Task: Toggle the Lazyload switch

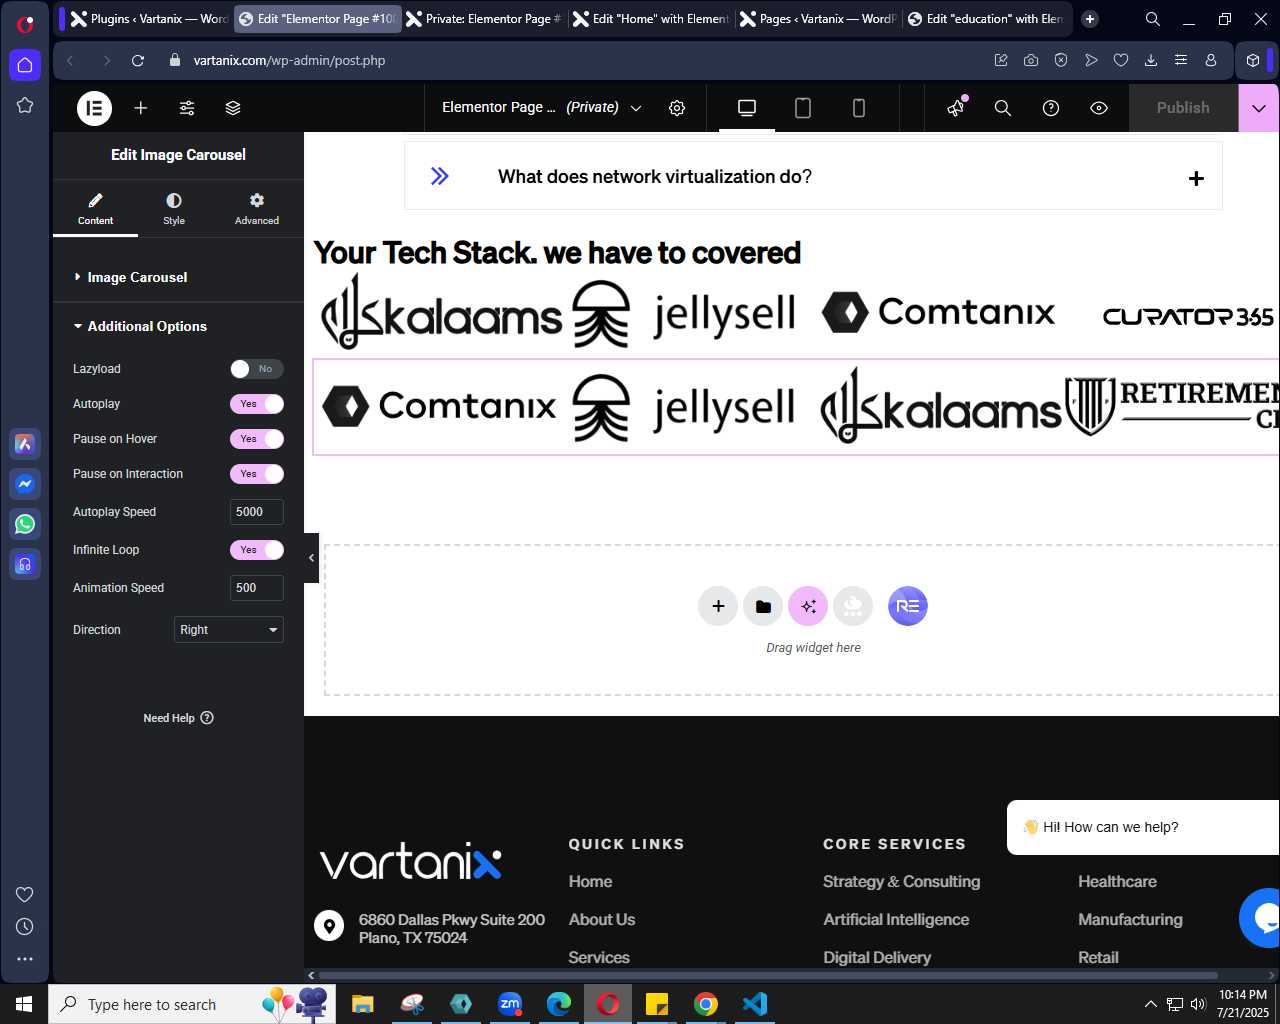Action: pyautogui.click(x=257, y=369)
